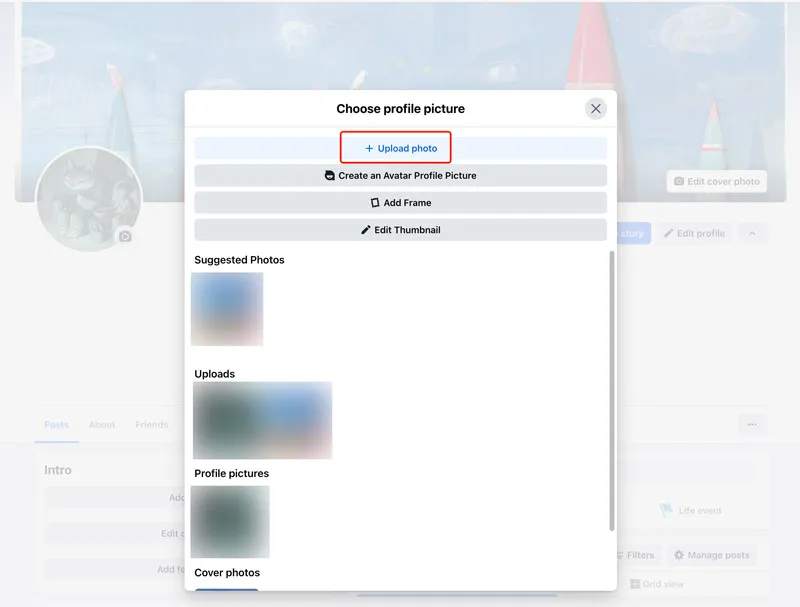Click the Suggested Photos heading

(x=239, y=260)
